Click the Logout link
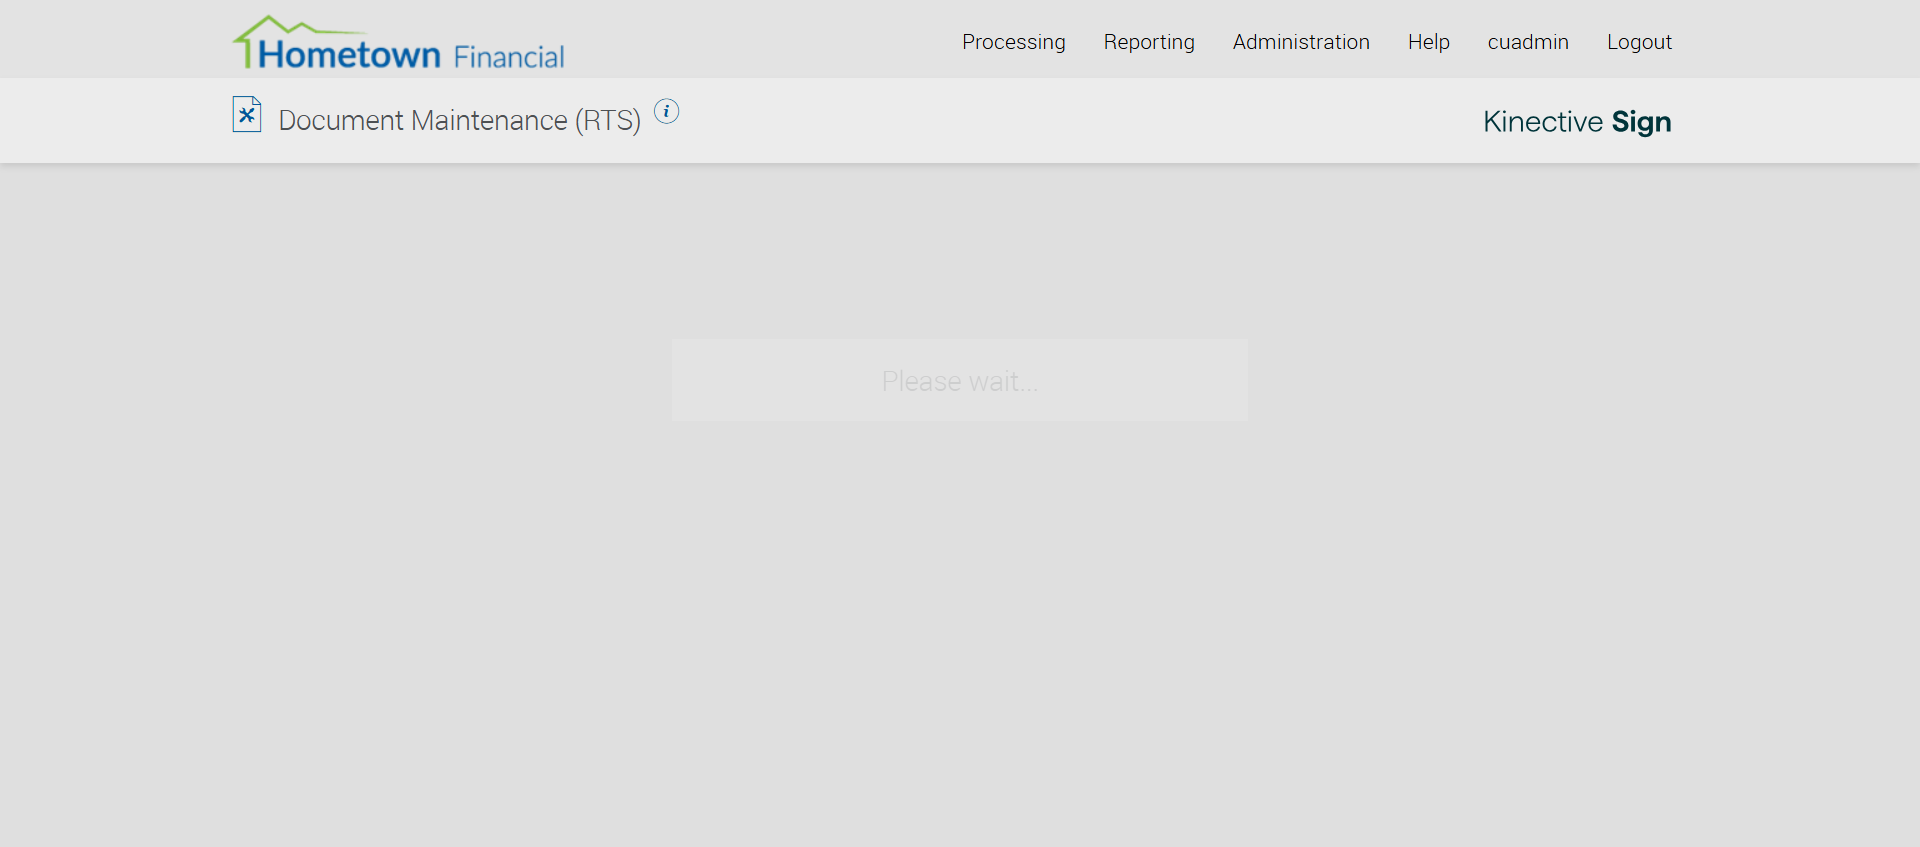This screenshot has height=847, width=1920. click(1639, 42)
